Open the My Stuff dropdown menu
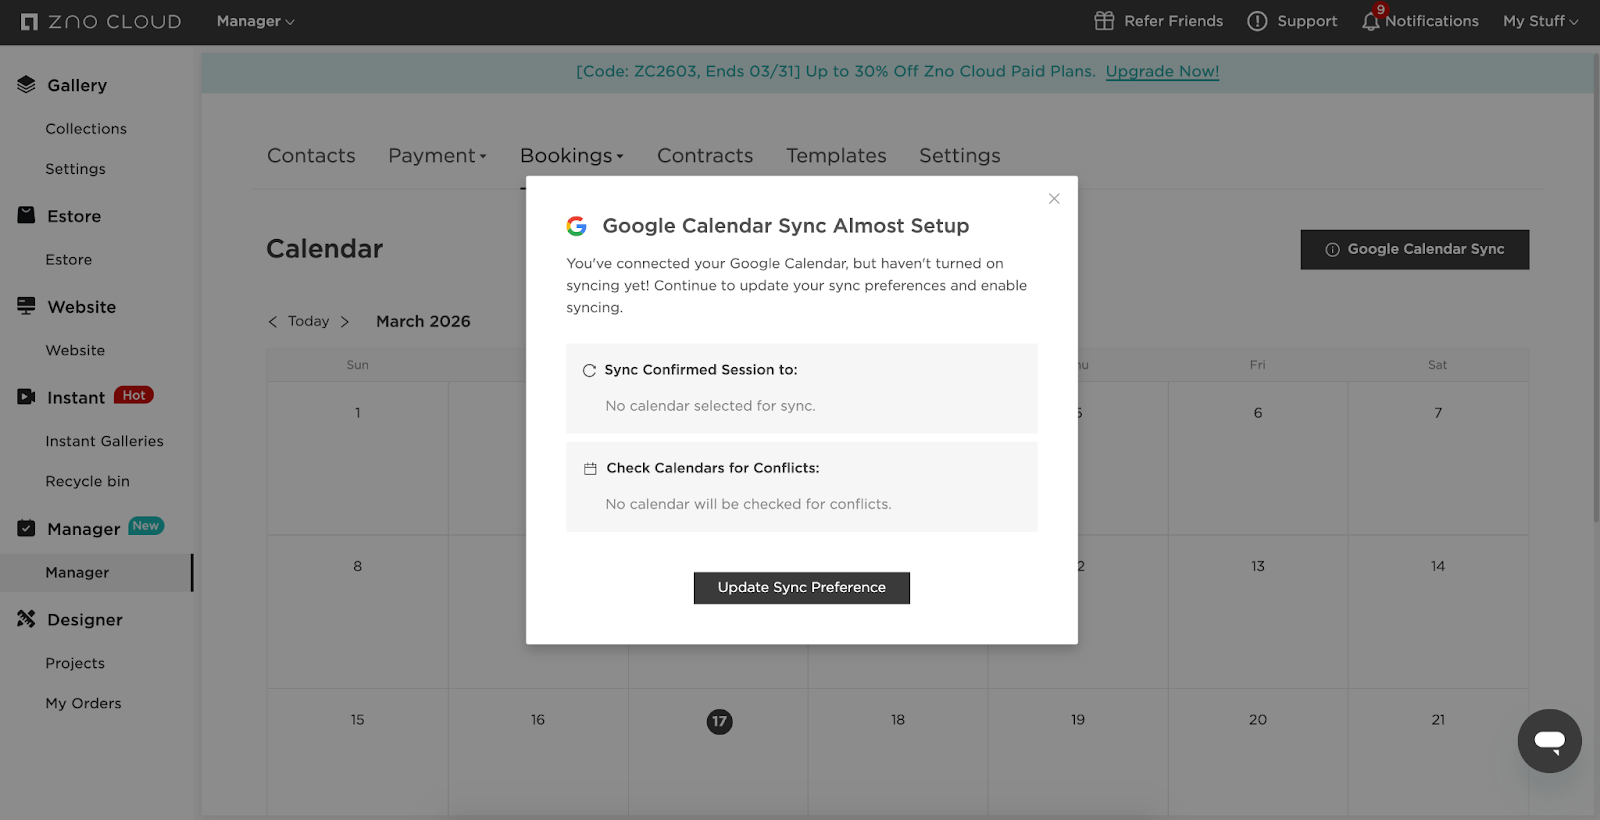The image size is (1600, 820). tap(1540, 21)
